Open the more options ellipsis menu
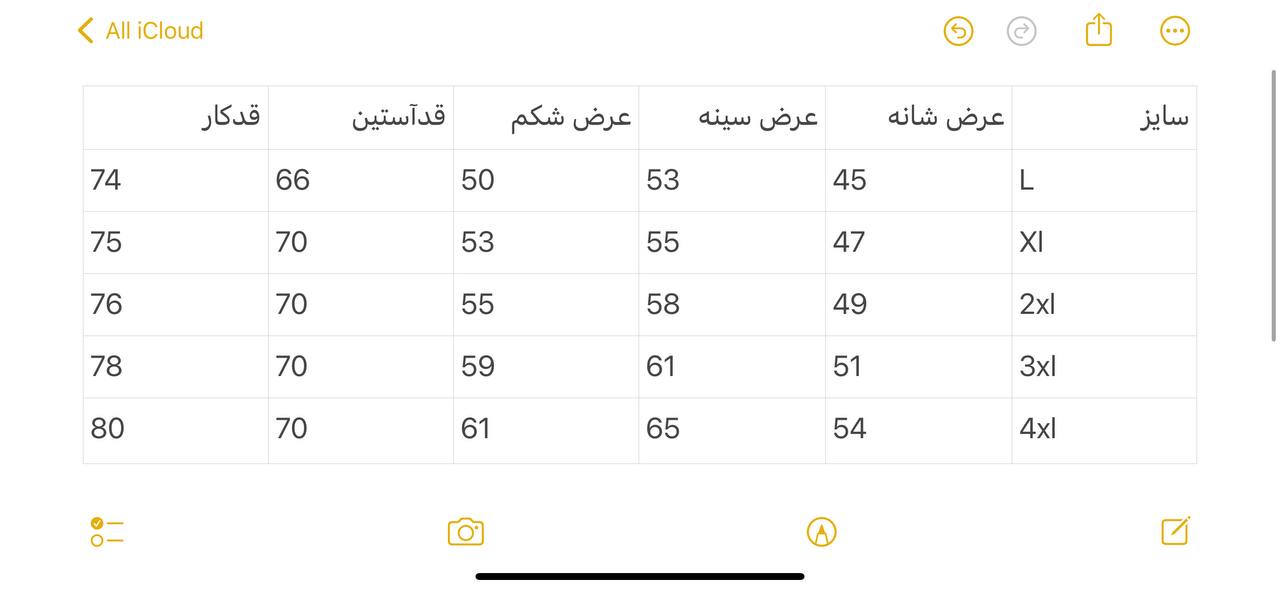The height and width of the screenshot is (591, 1280). (1175, 31)
